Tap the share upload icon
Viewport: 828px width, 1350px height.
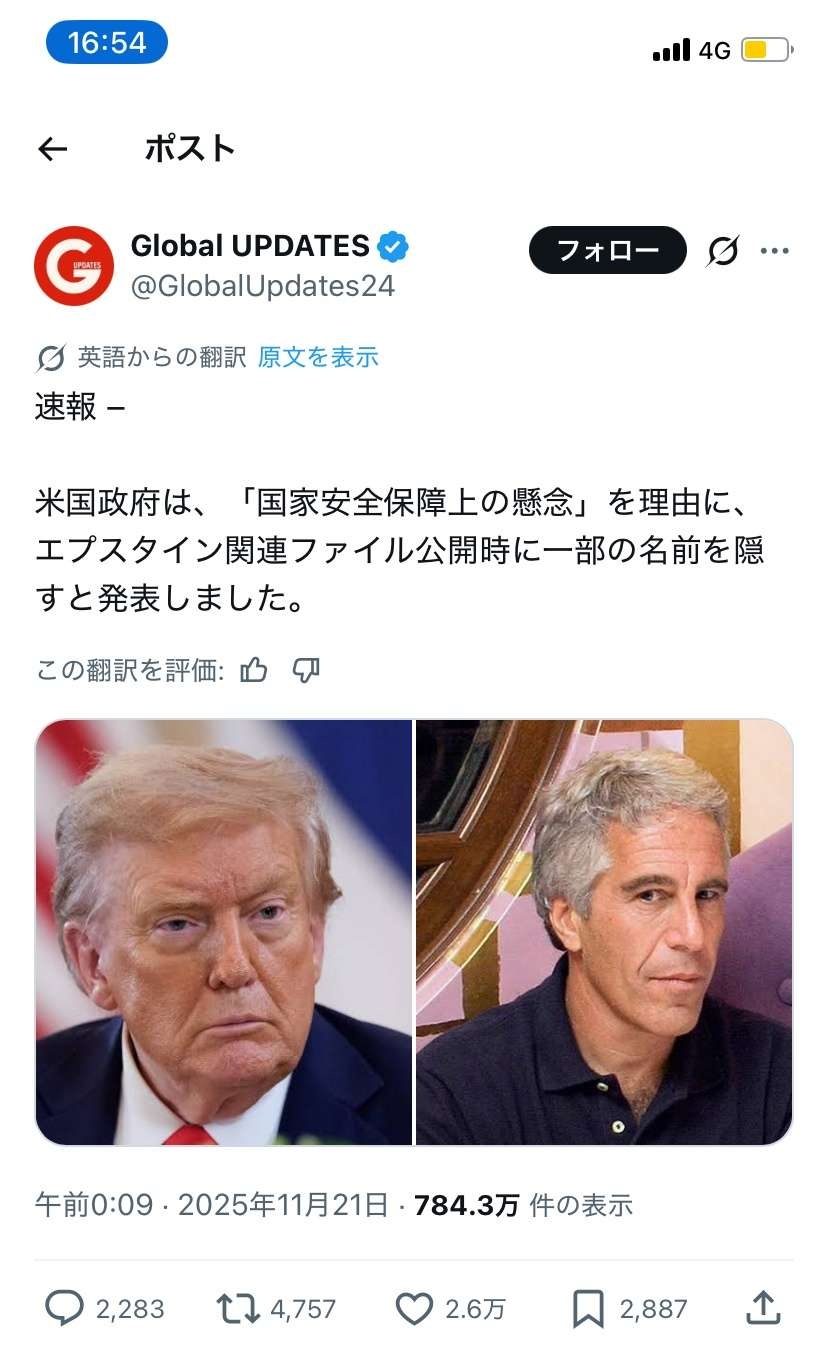[x=763, y=1307]
